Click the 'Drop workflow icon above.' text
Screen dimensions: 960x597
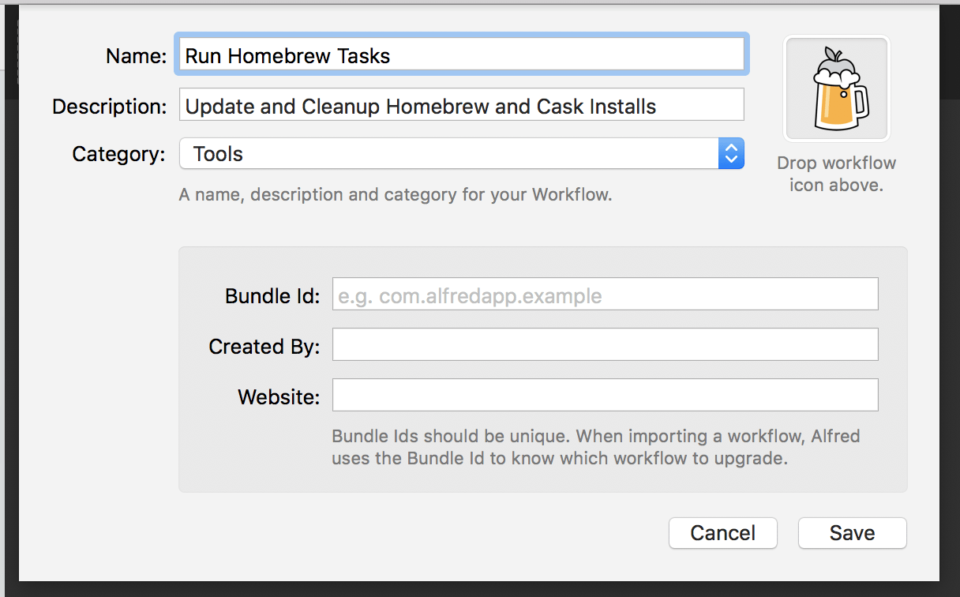pyautogui.click(x=836, y=174)
